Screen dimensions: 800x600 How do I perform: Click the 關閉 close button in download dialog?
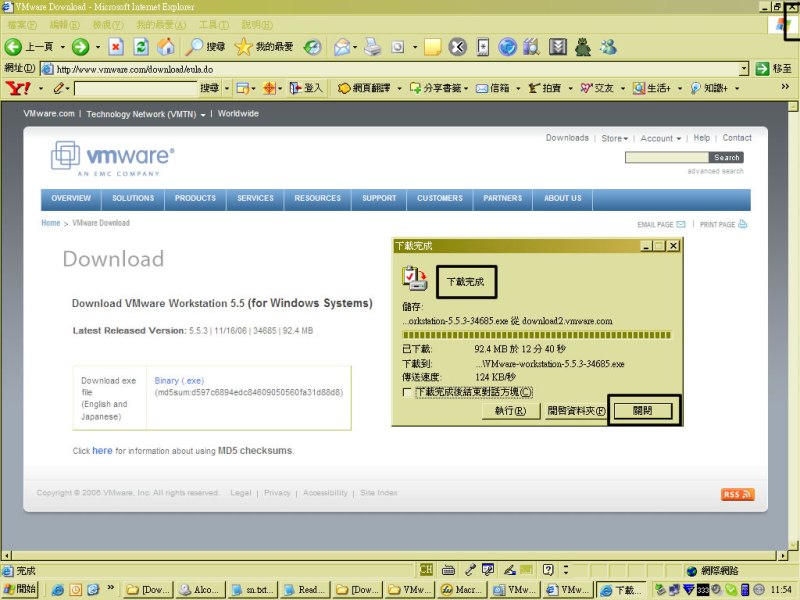[x=643, y=411]
